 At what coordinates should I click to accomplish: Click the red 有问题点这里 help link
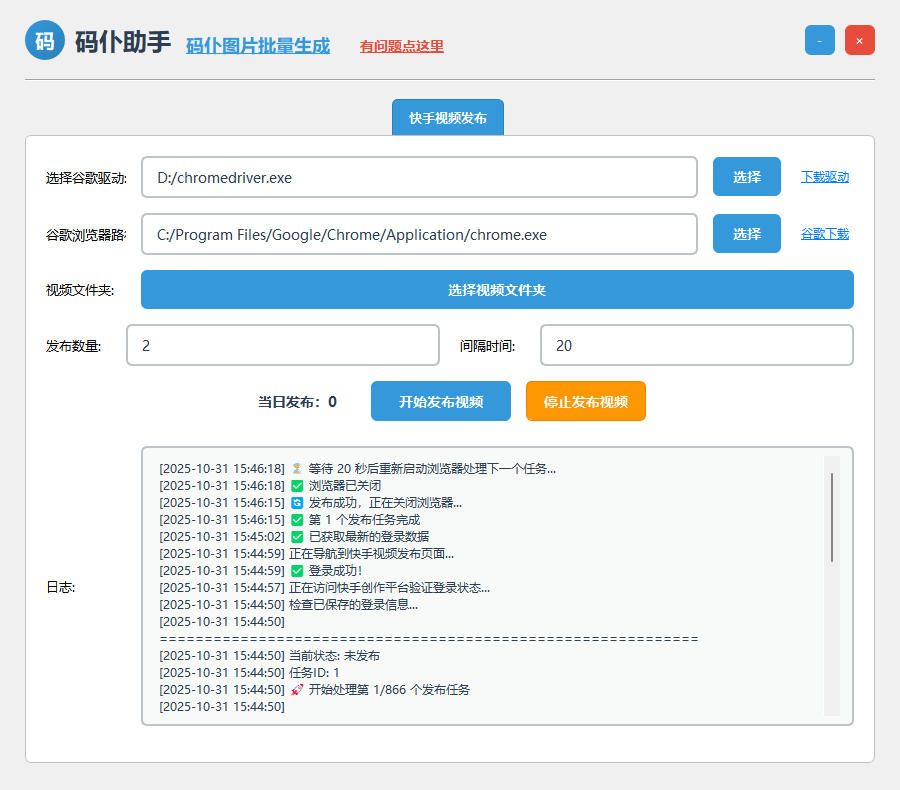[x=400, y=46]
